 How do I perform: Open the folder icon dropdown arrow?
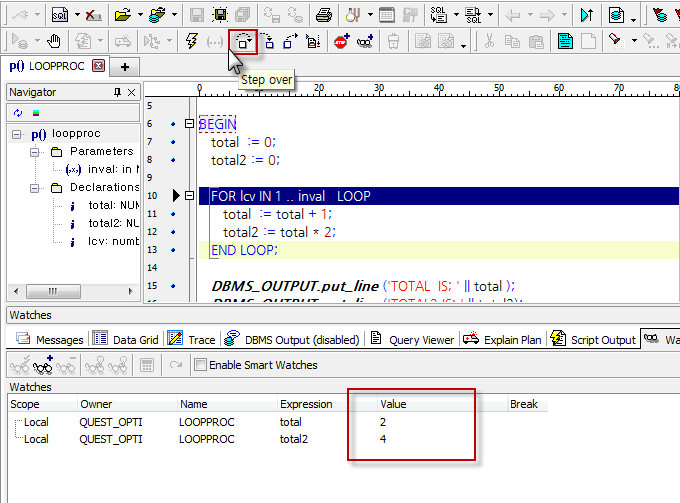(x=139, y=16)
